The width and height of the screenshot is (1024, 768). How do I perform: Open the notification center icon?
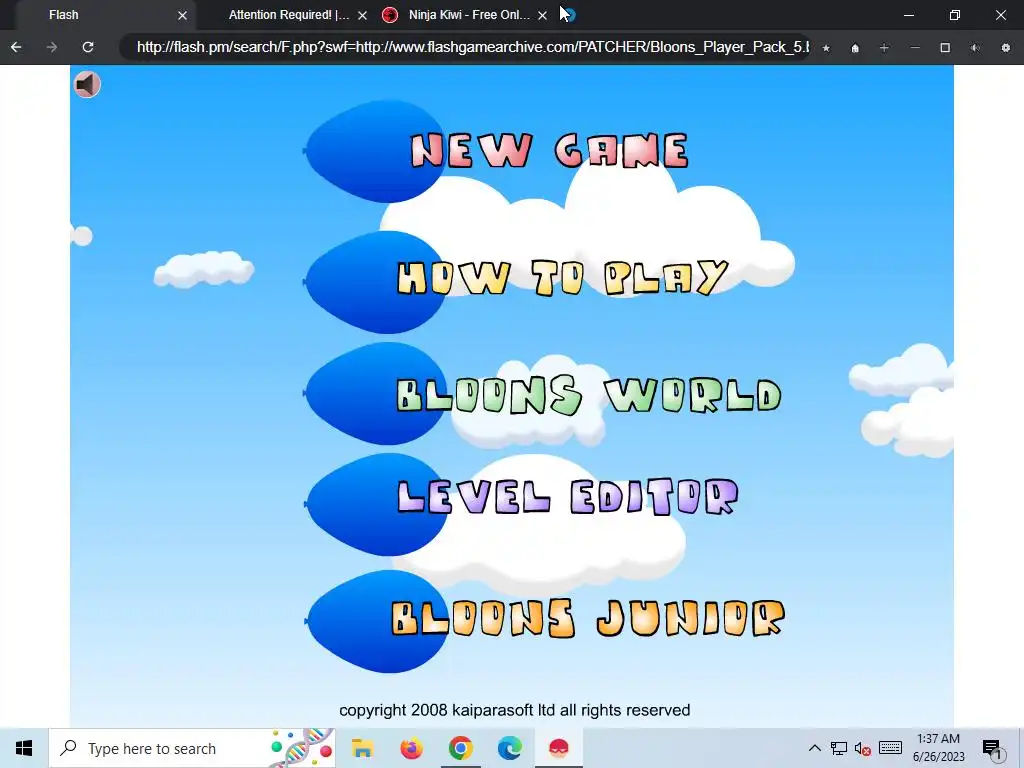tap(992, 749)
